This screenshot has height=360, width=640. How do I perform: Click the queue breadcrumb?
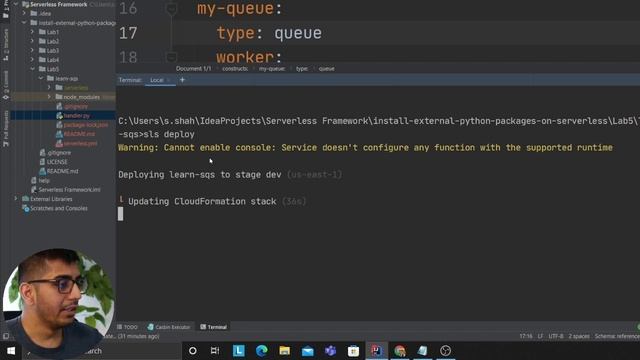326,69
